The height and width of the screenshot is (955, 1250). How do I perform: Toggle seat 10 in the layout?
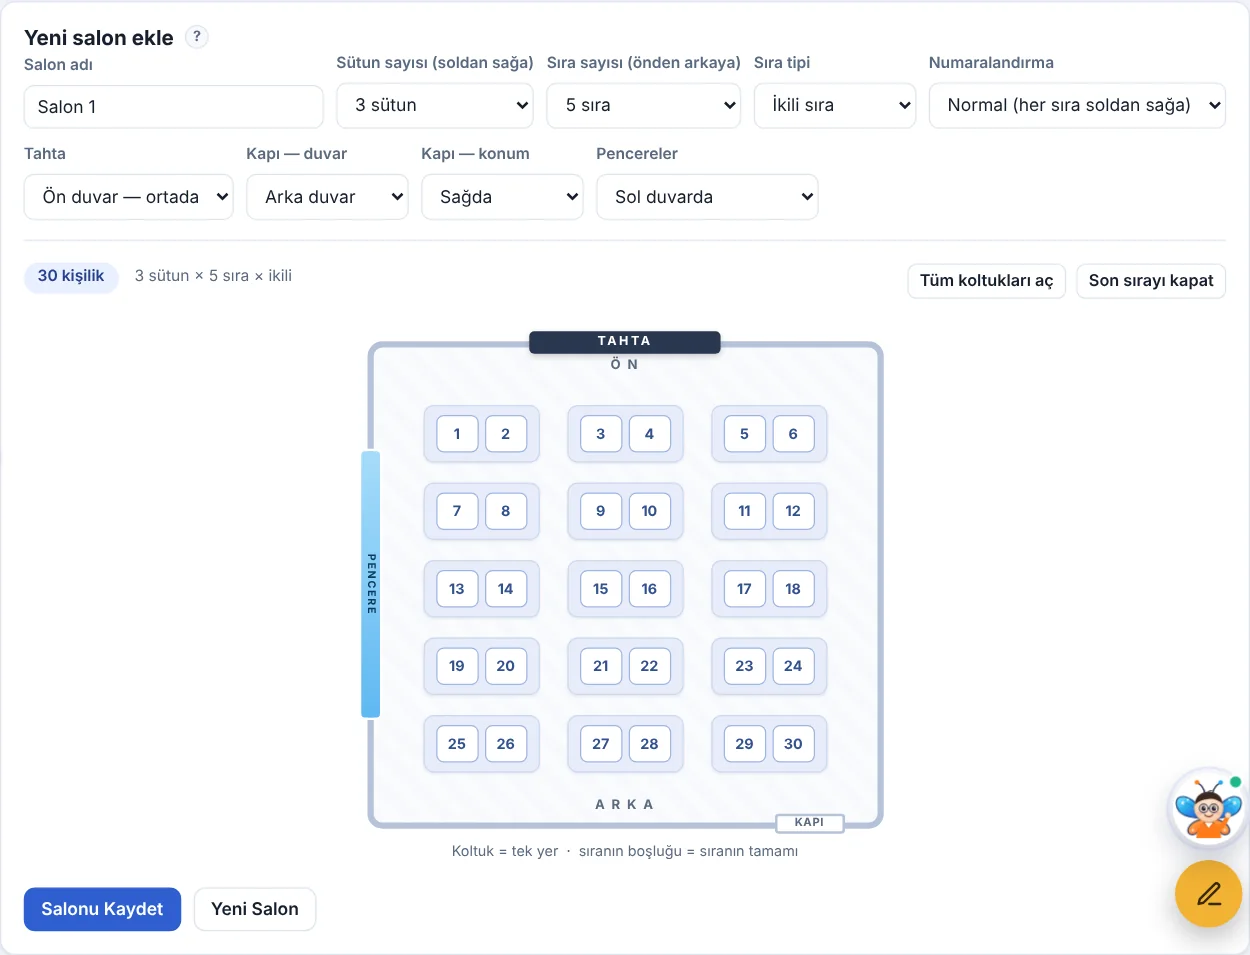(x=649, y=511)
